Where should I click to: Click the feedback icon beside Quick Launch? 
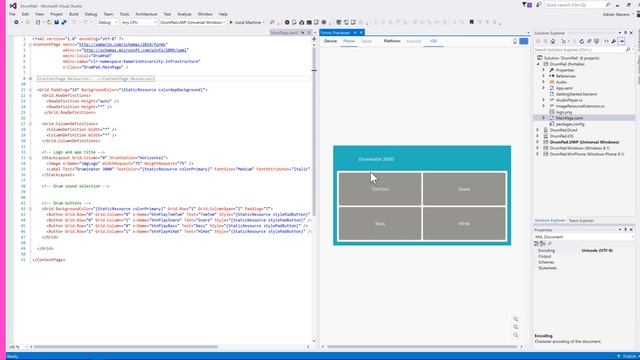click(539, 5)
